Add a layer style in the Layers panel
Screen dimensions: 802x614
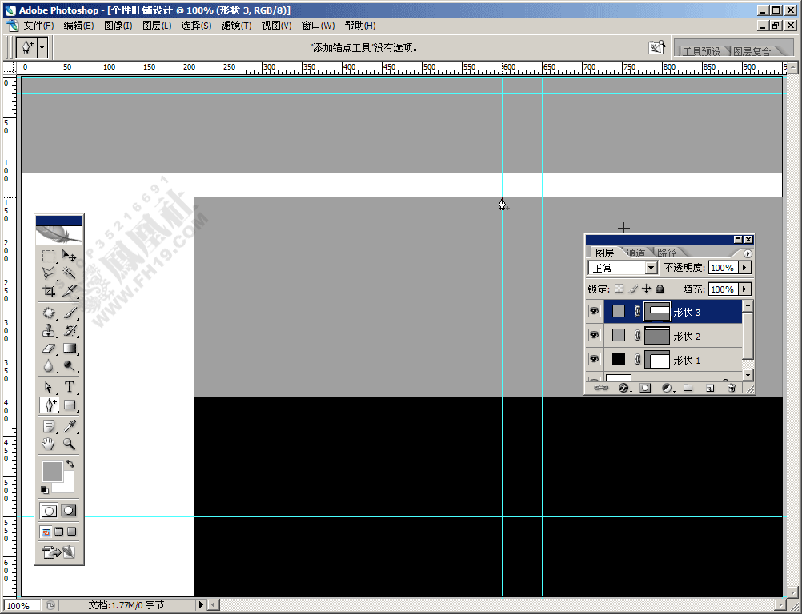623,388
